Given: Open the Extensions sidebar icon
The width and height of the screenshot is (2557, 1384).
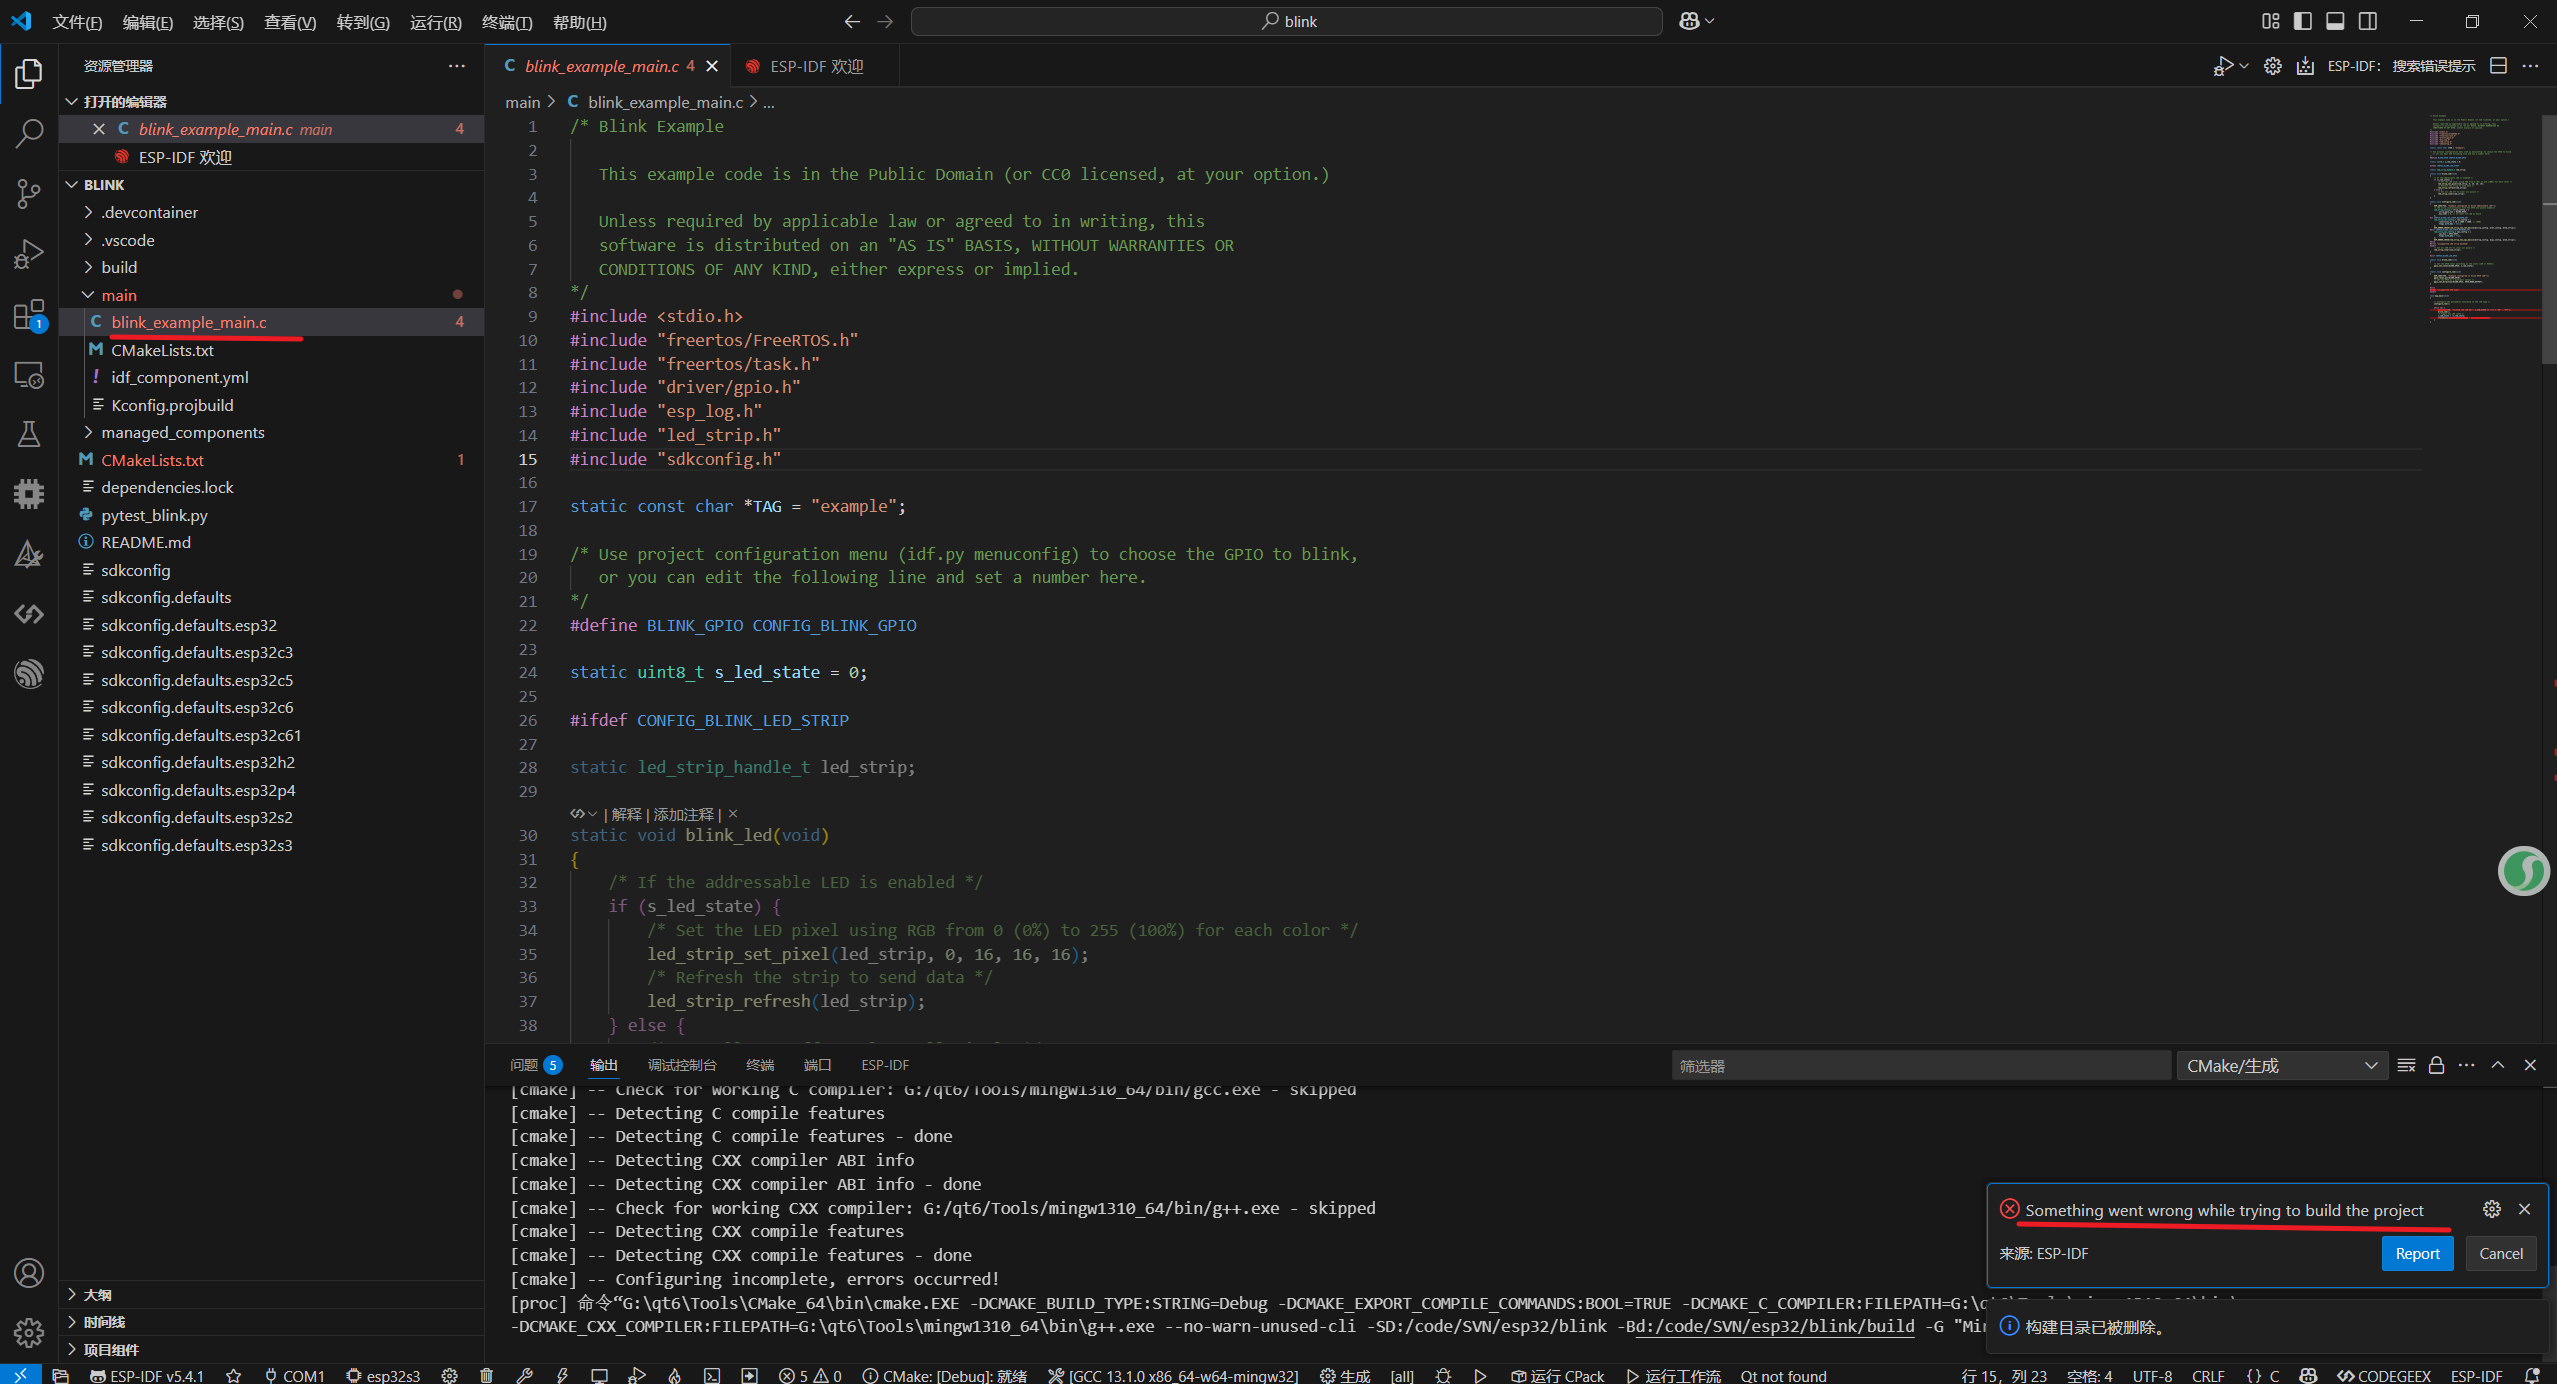Looking at the screenshot, I should point(29,315).
